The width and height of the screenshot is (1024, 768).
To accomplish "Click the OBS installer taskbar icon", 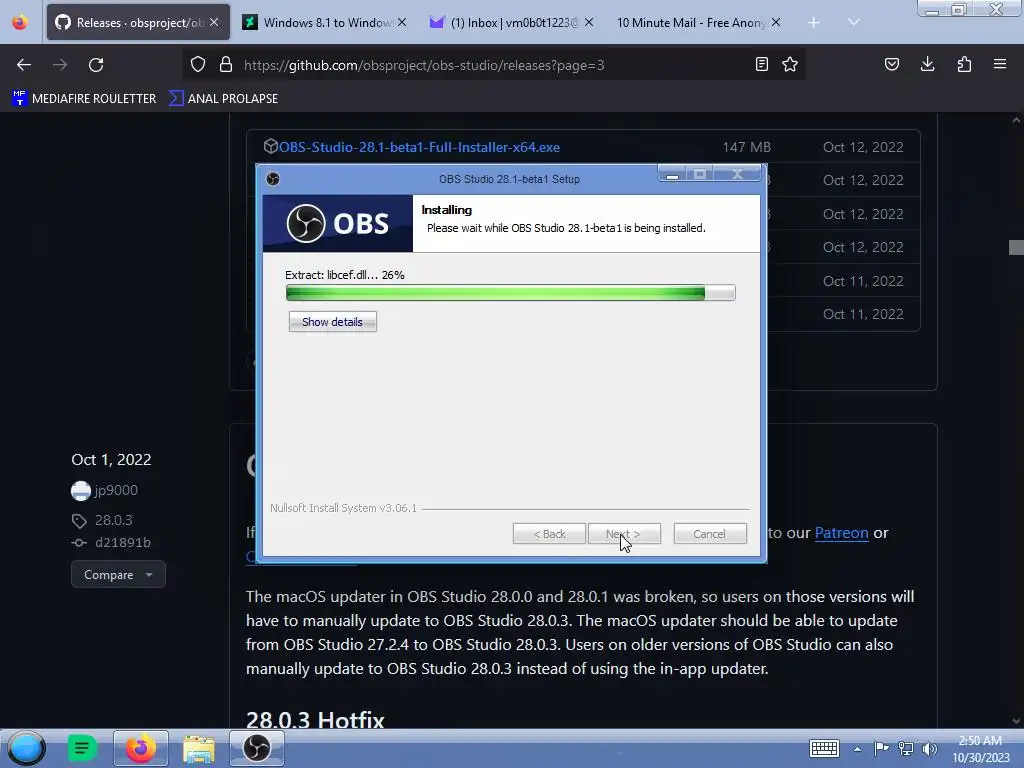I will [x=257, y=748].
